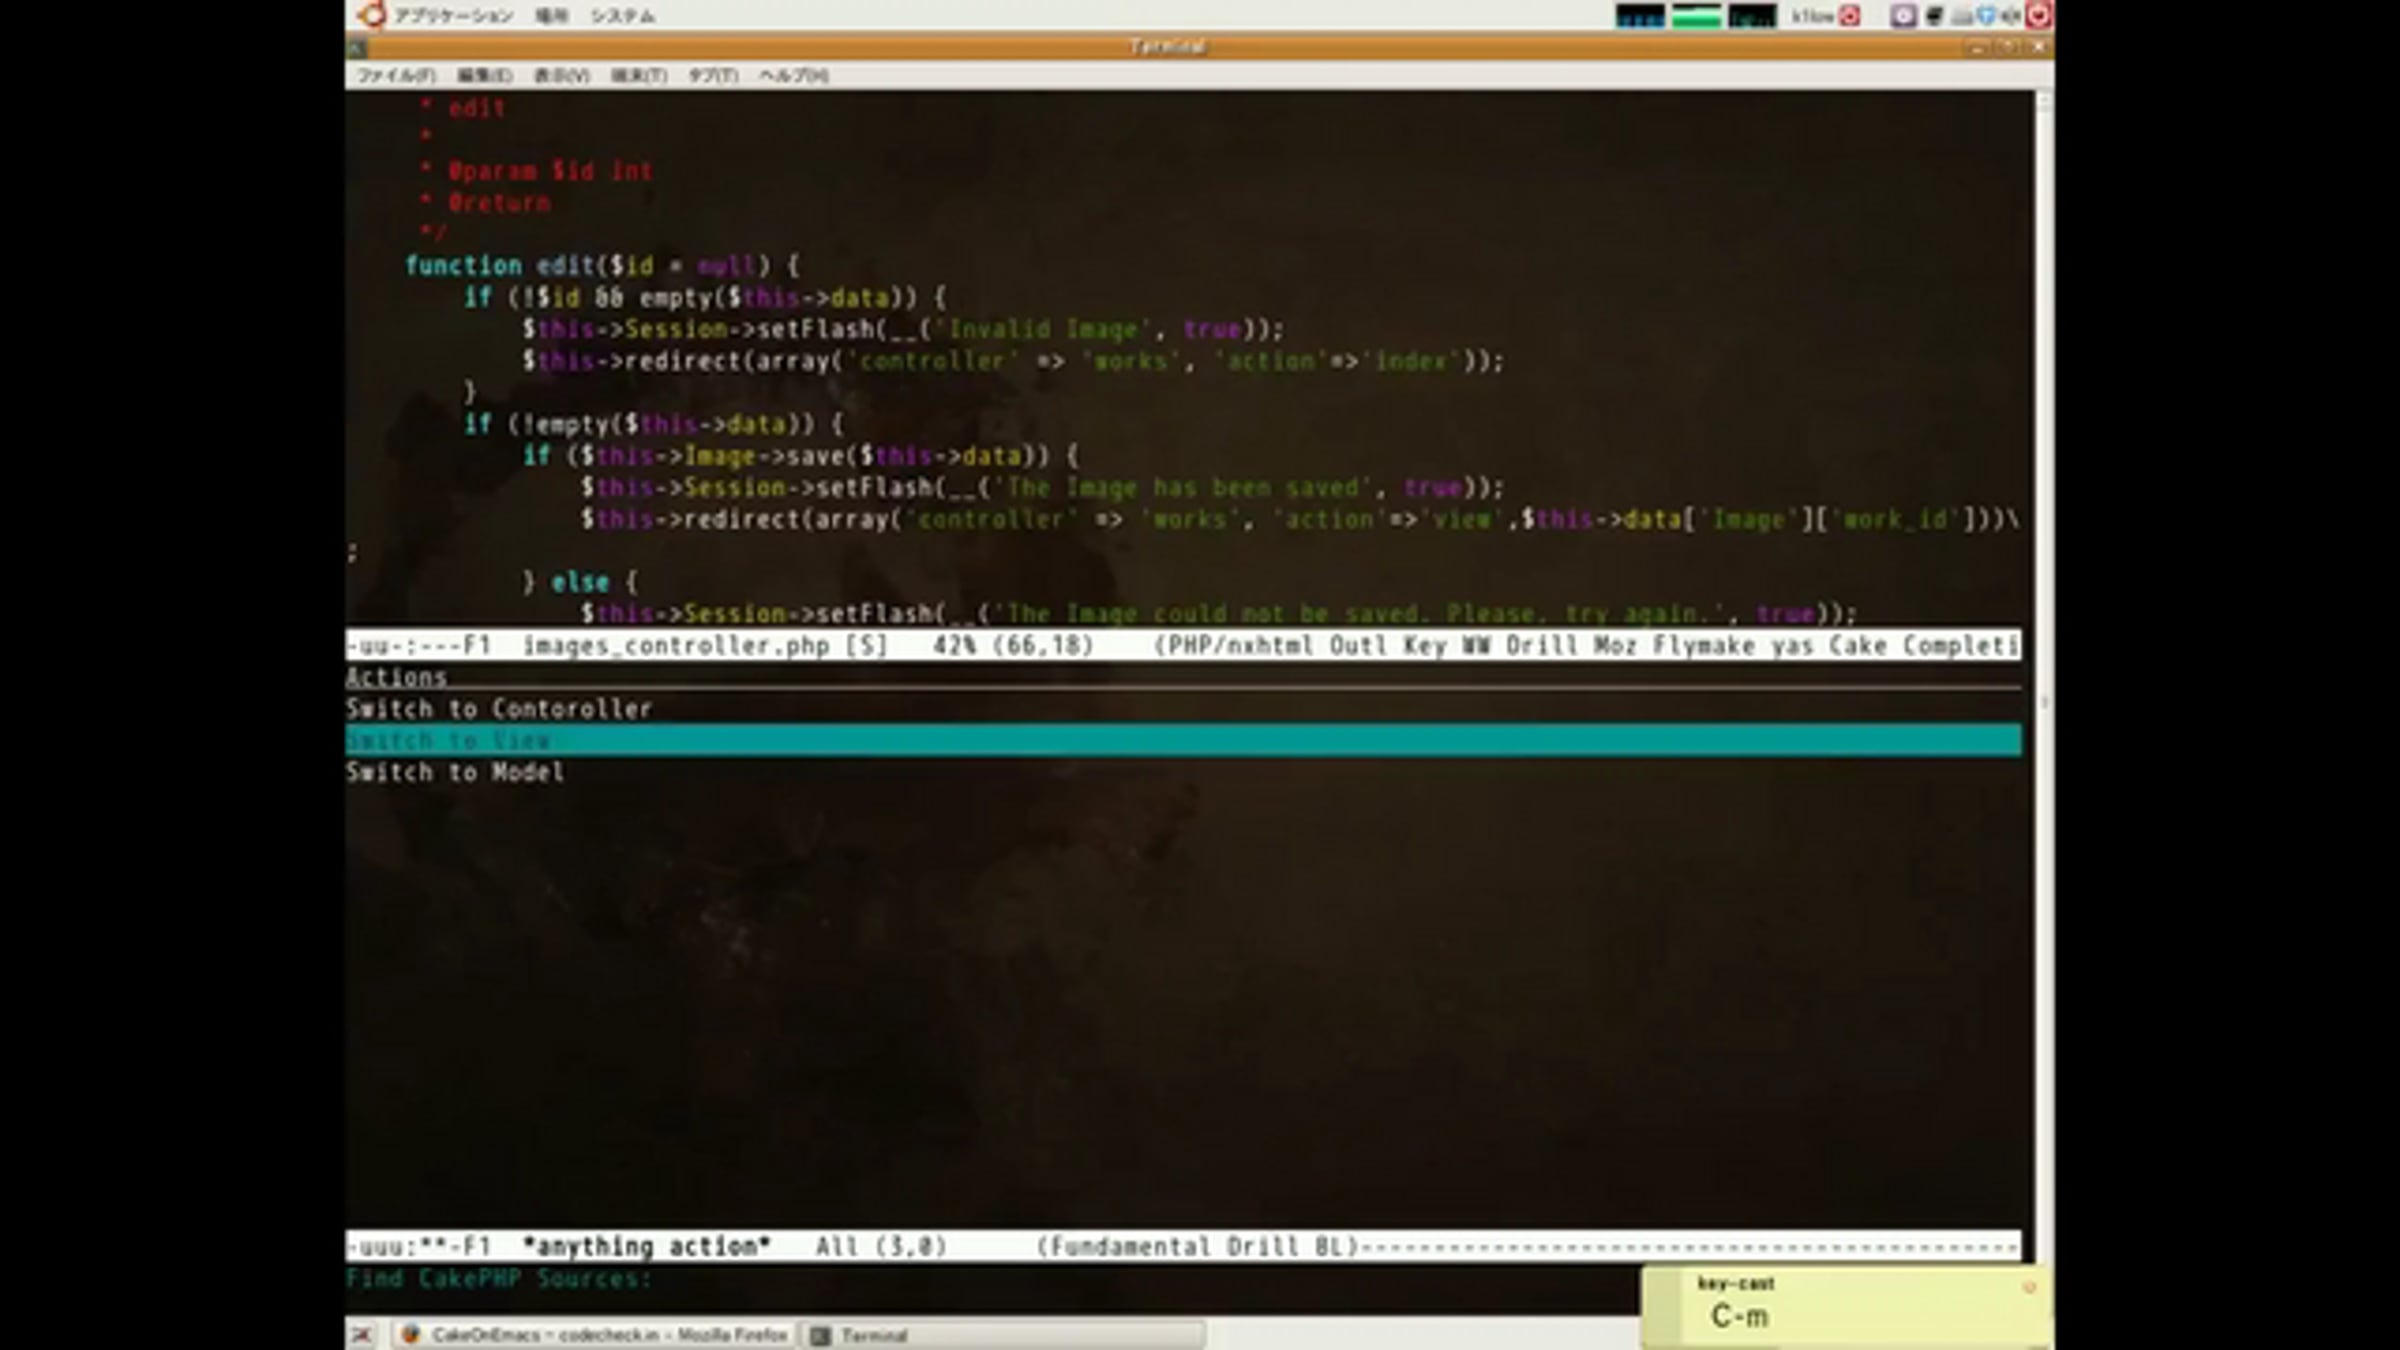
Task: Click the green system monitor graph applet
Action: click(x=1696, y=16)
